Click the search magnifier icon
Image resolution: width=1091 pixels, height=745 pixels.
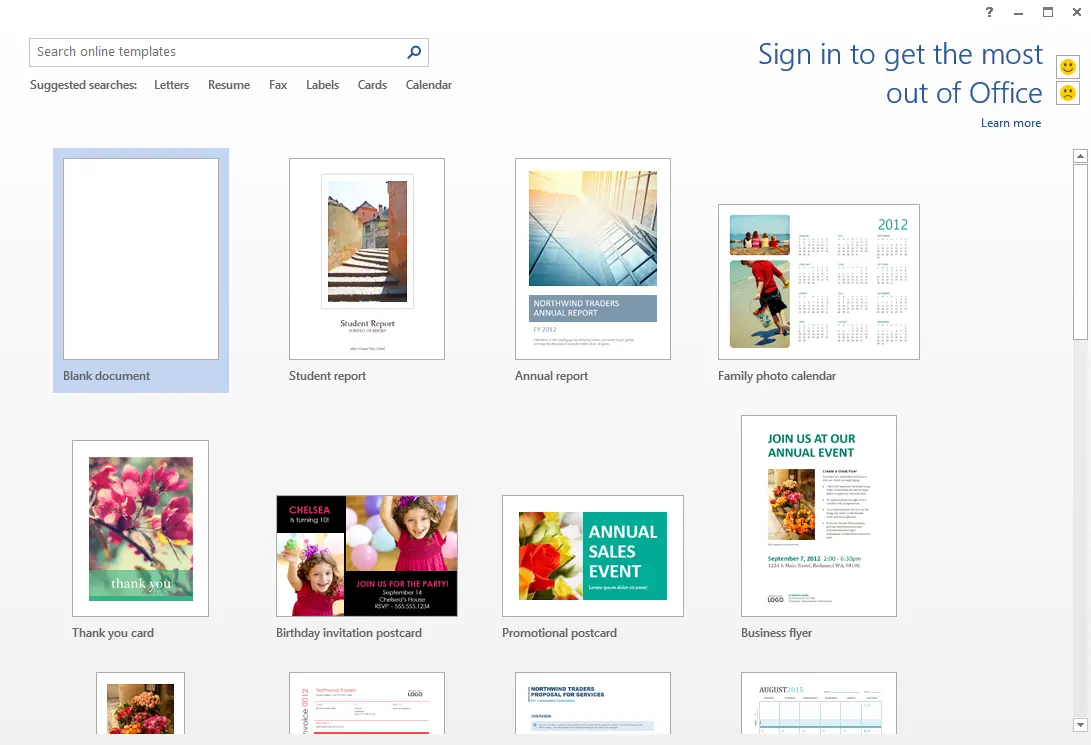pos(414,52)
